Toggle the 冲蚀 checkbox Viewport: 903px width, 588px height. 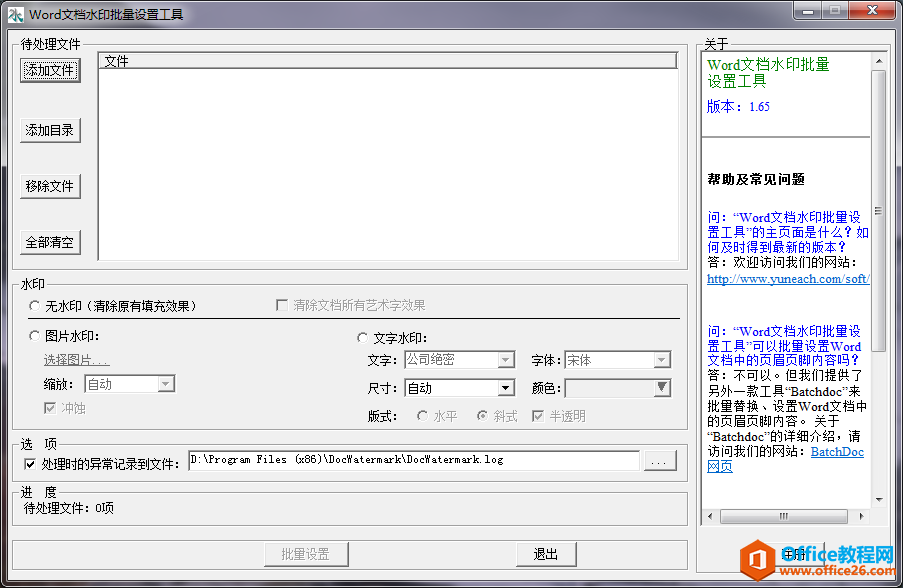click(x=50, y=408)
